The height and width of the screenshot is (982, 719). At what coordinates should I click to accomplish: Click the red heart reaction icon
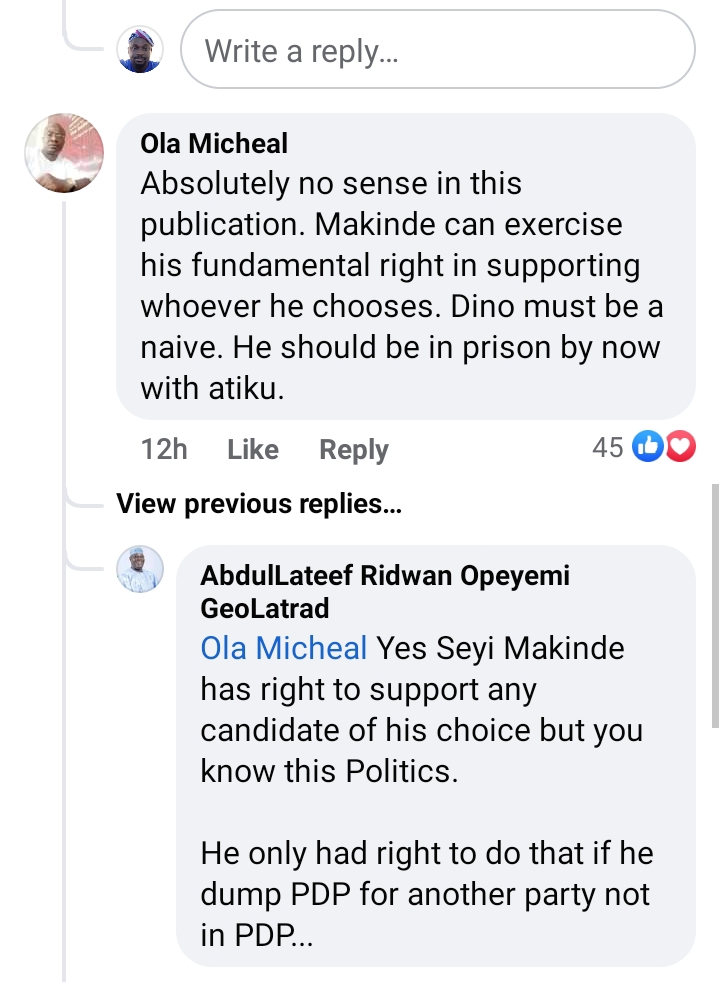pos(680,448)
